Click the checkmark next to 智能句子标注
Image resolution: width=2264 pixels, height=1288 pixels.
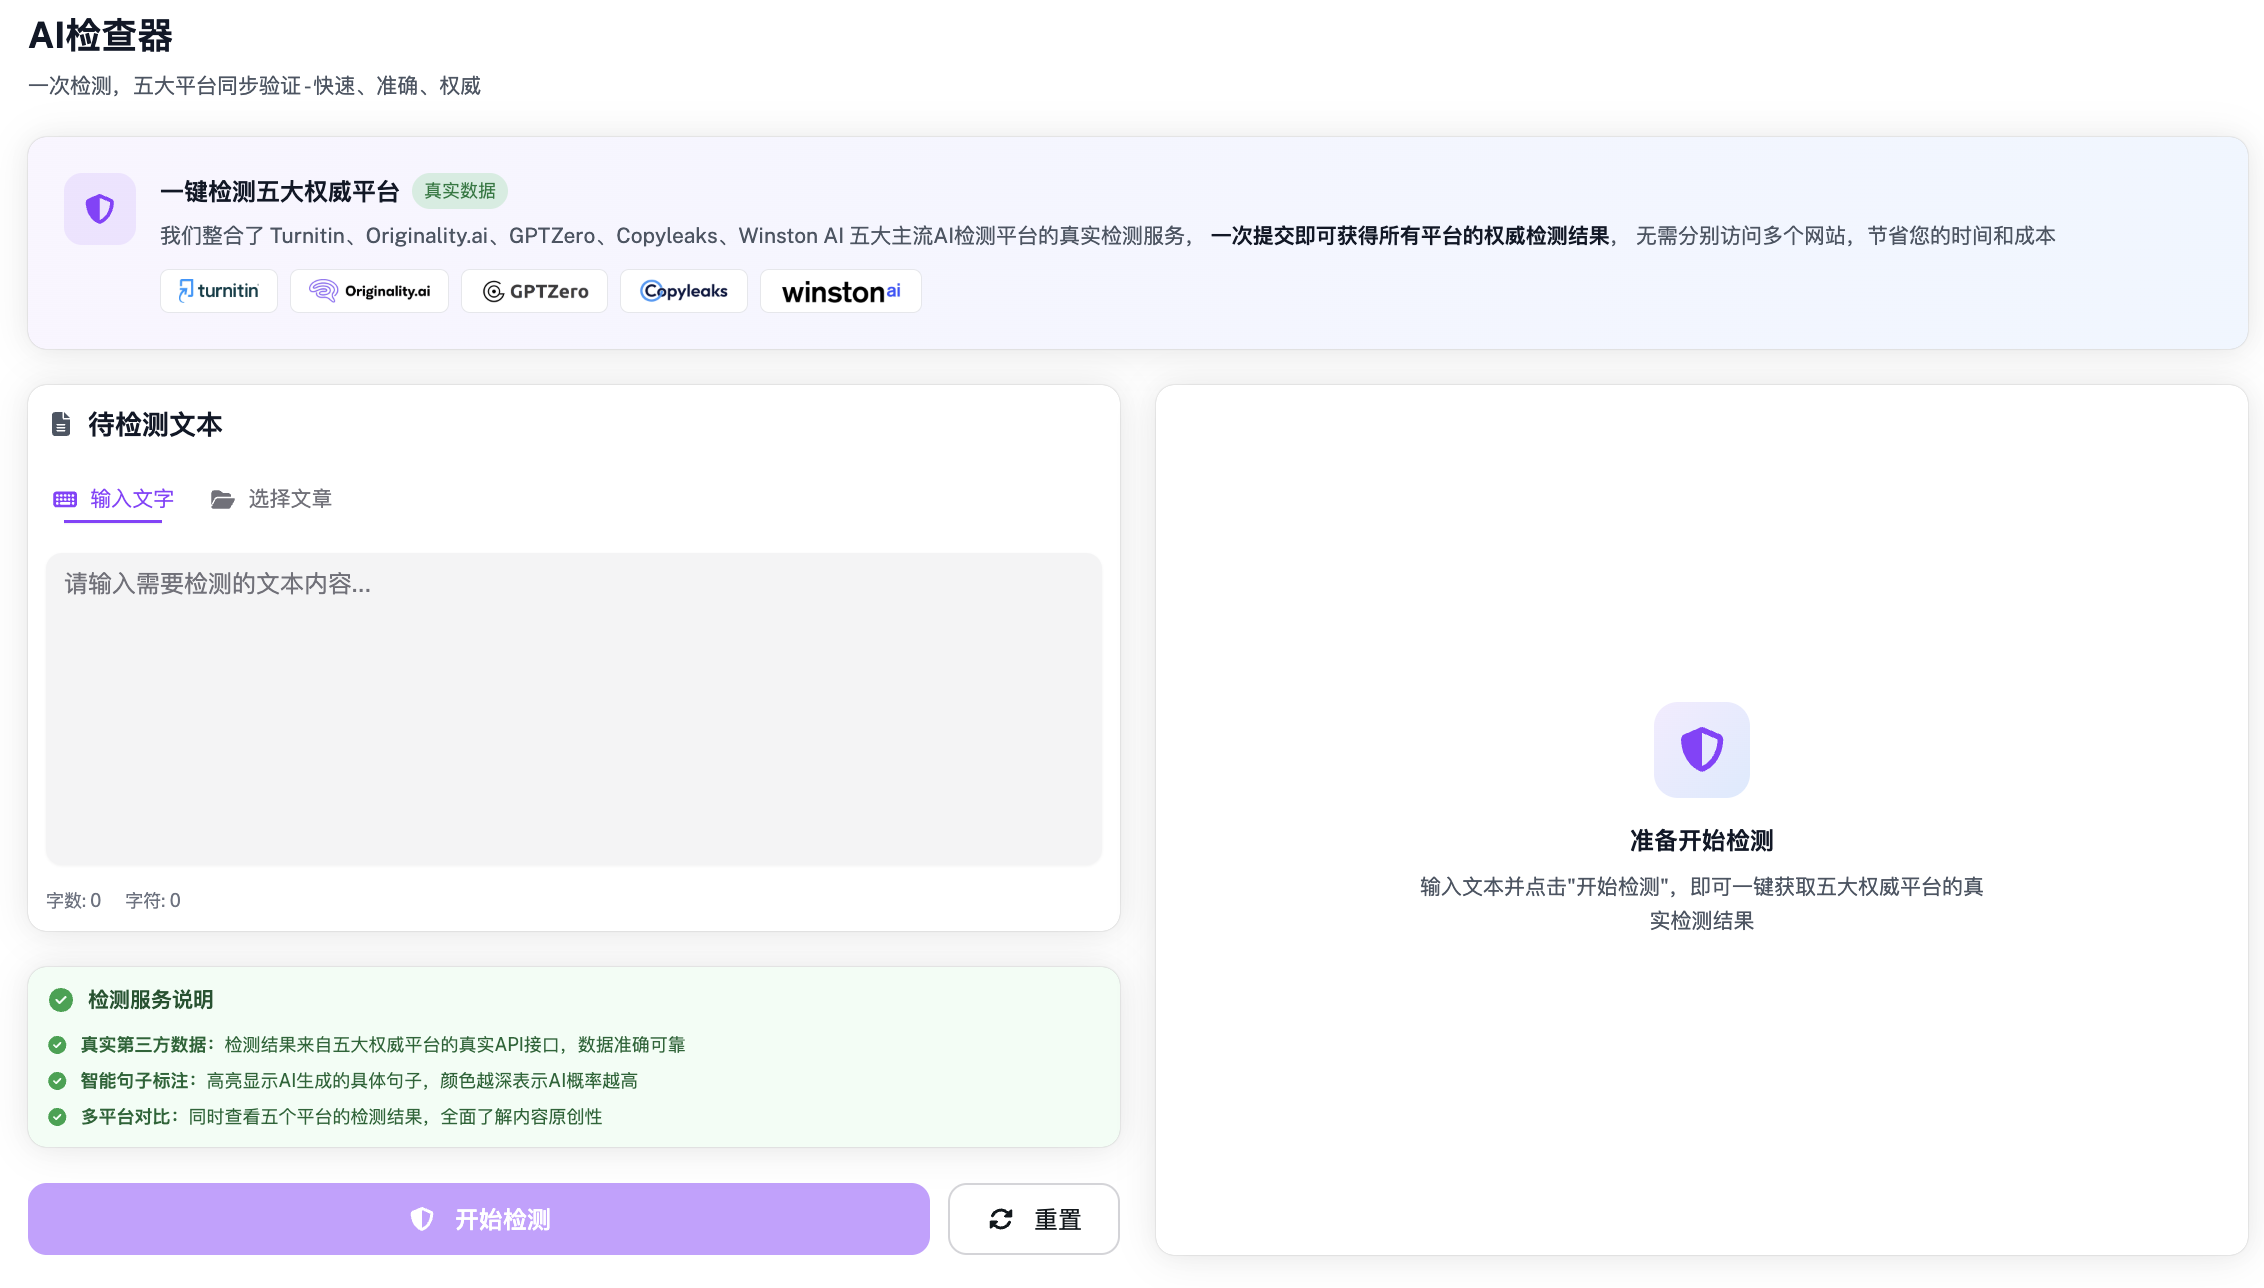[58, 1080]
